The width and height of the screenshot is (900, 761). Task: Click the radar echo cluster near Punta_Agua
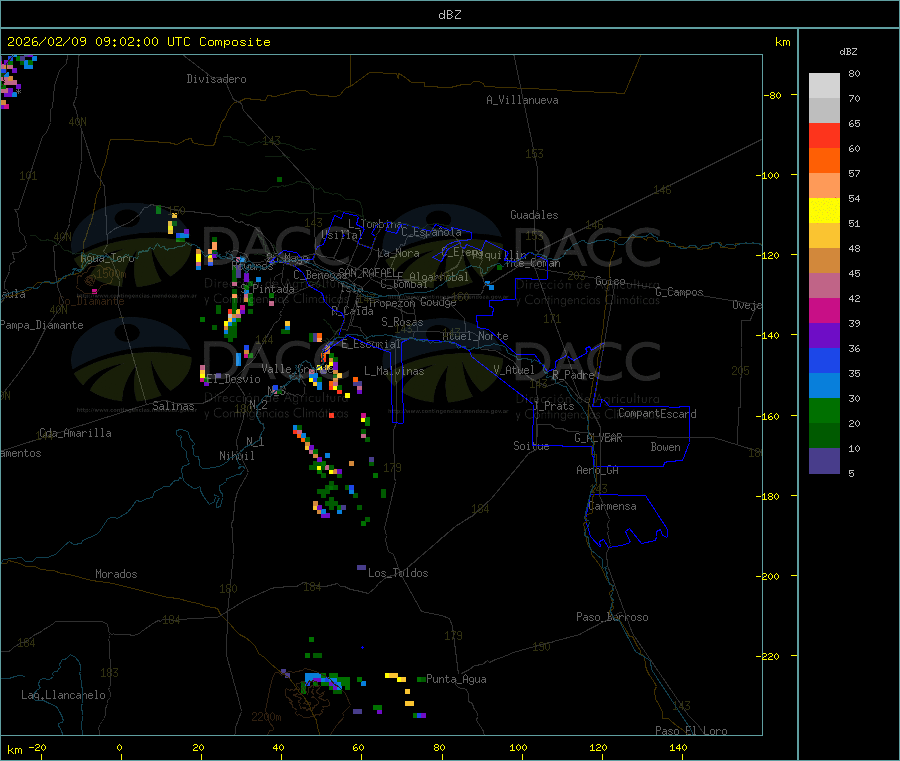(x=404, y=696)
